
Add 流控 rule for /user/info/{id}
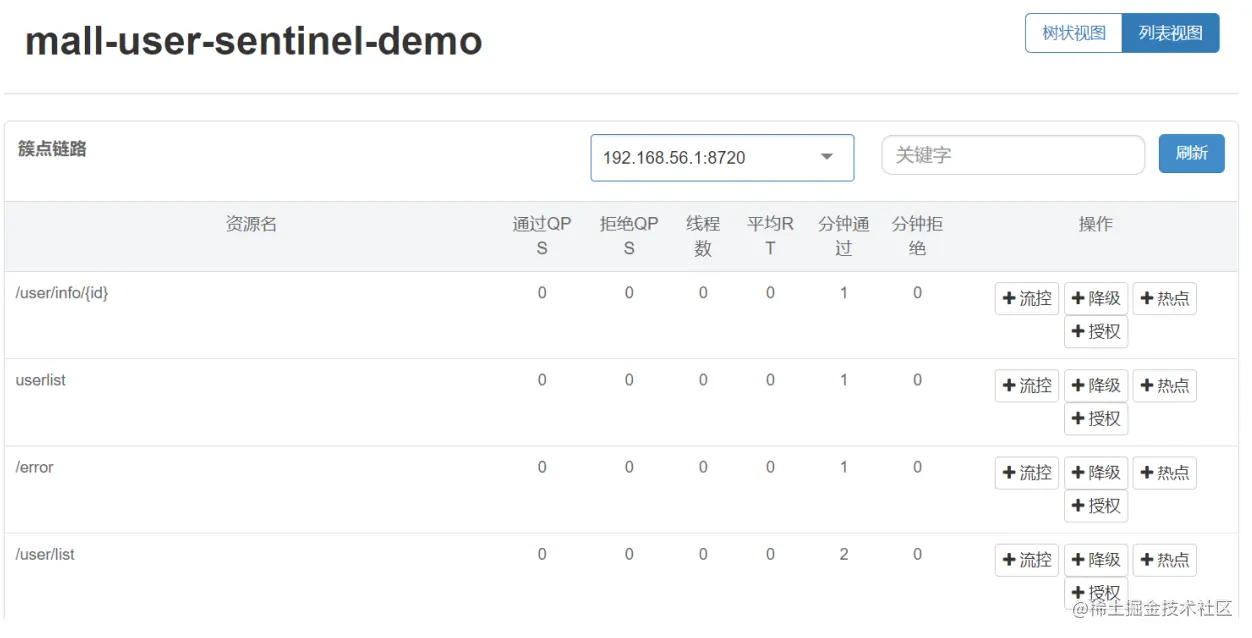1026,298
